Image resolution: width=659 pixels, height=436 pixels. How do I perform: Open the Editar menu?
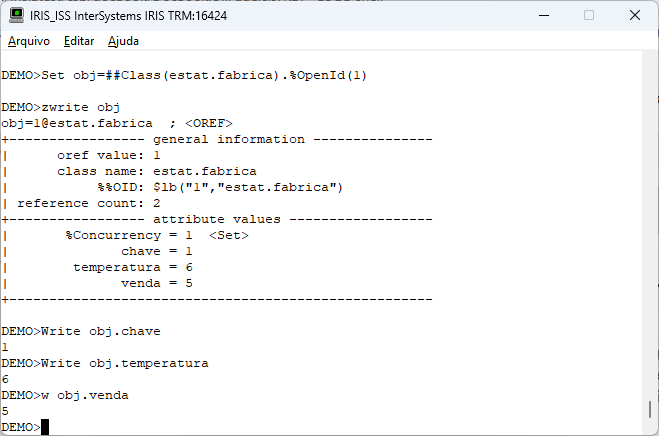pyautogui.click(x=79, y=41)
